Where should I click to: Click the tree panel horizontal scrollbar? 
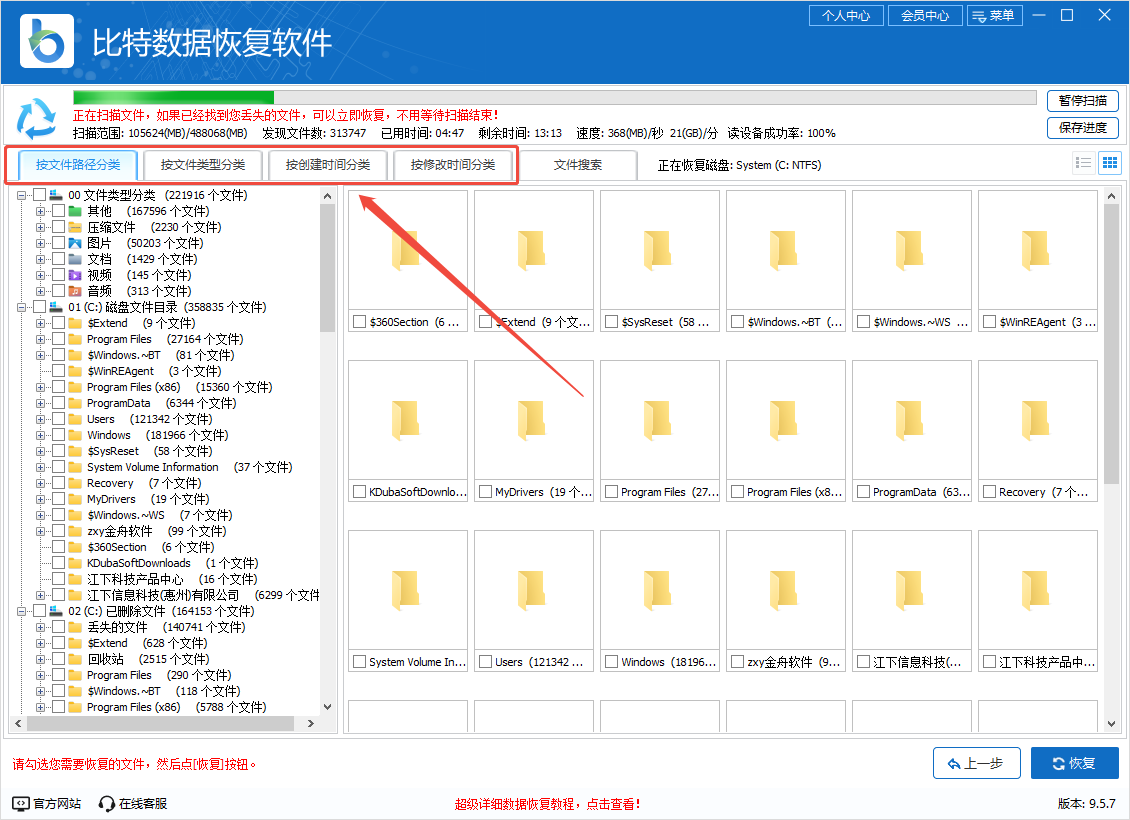pyautogui.click(x=160, y=723)
